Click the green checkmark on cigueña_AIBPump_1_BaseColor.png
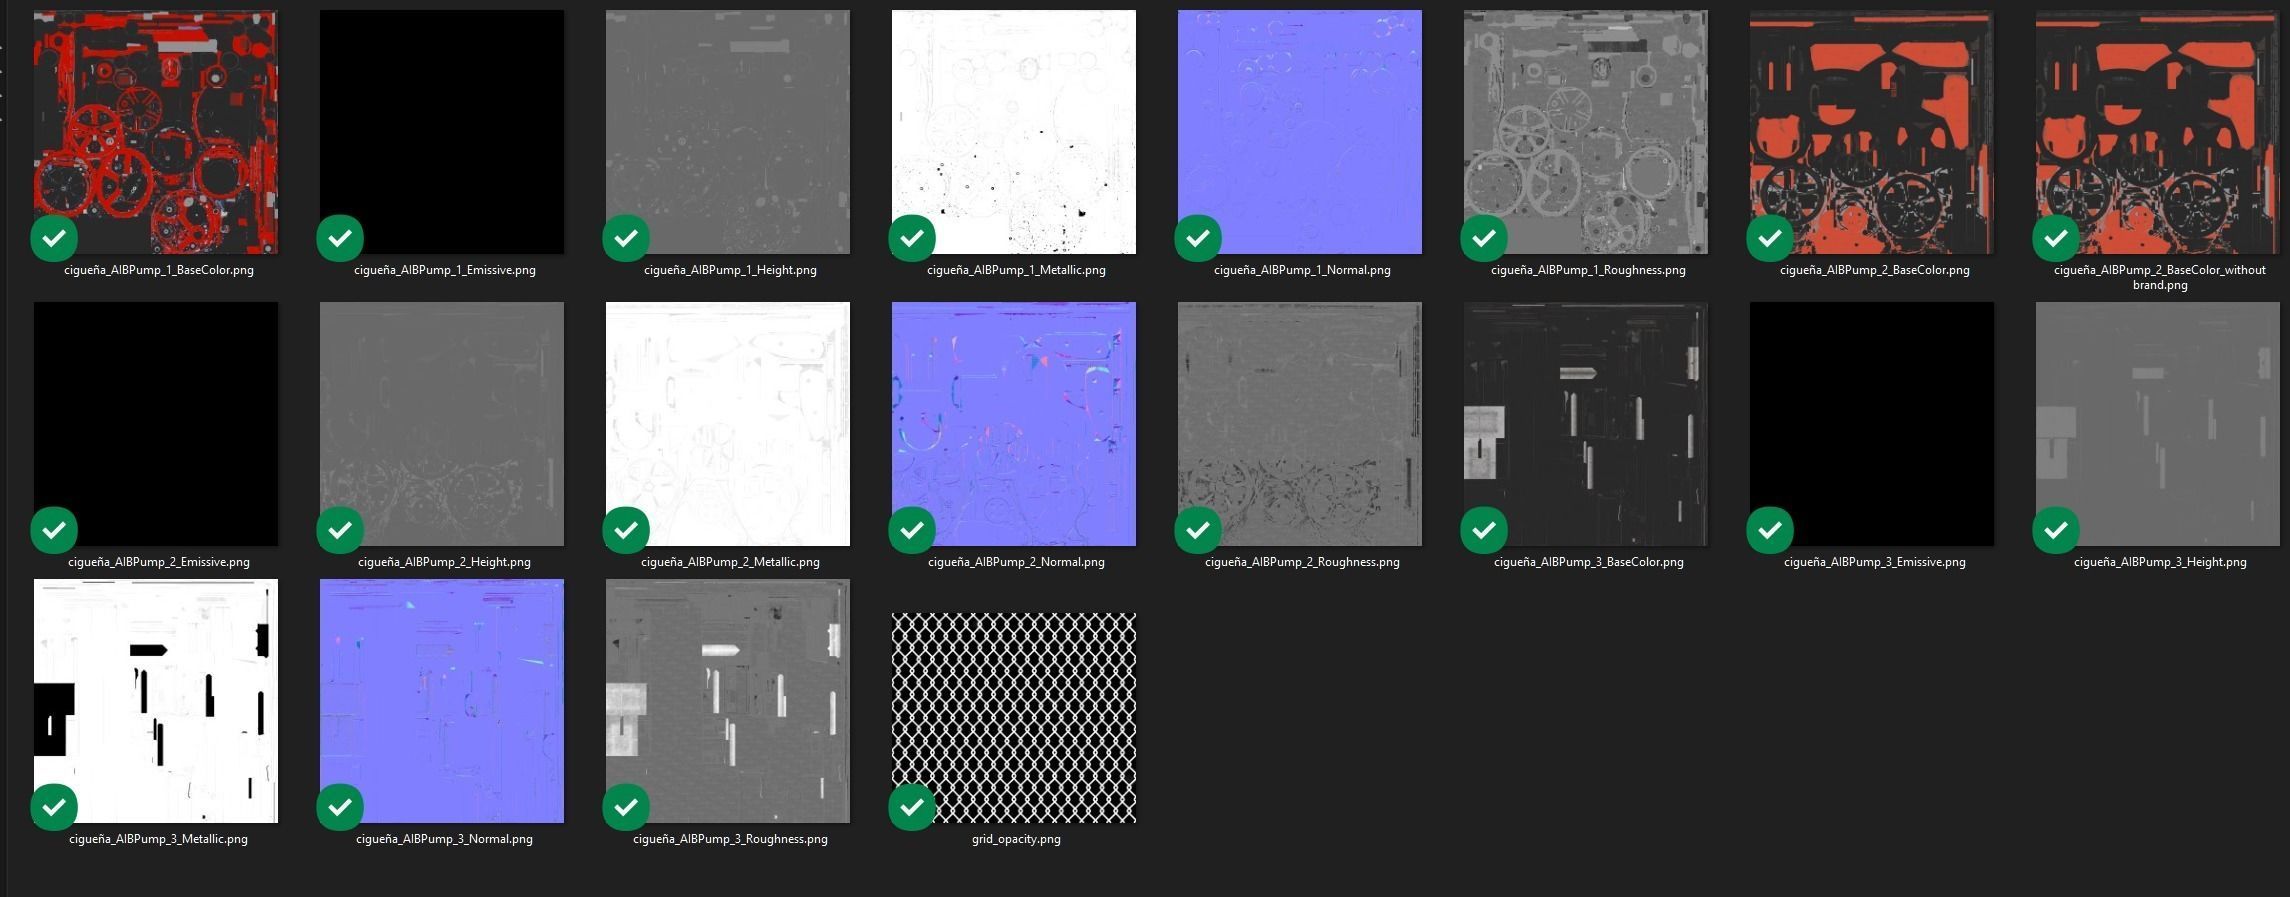Screen dimensions: 2290x897 (54, 238)
